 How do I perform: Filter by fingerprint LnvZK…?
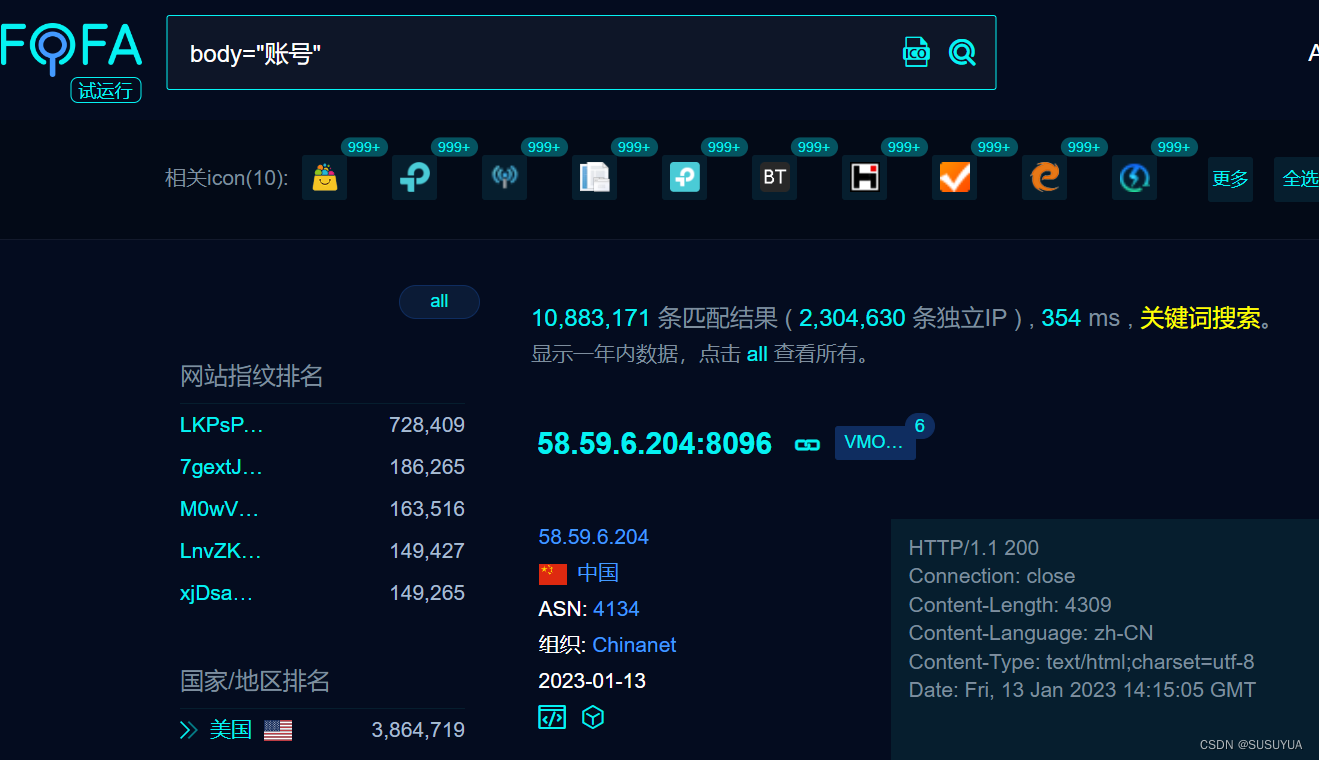[221, 551]
